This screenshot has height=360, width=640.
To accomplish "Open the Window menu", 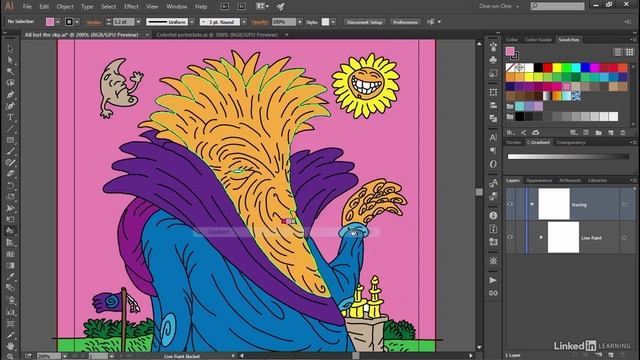I will pyautogui.click(x=177, y=7).
